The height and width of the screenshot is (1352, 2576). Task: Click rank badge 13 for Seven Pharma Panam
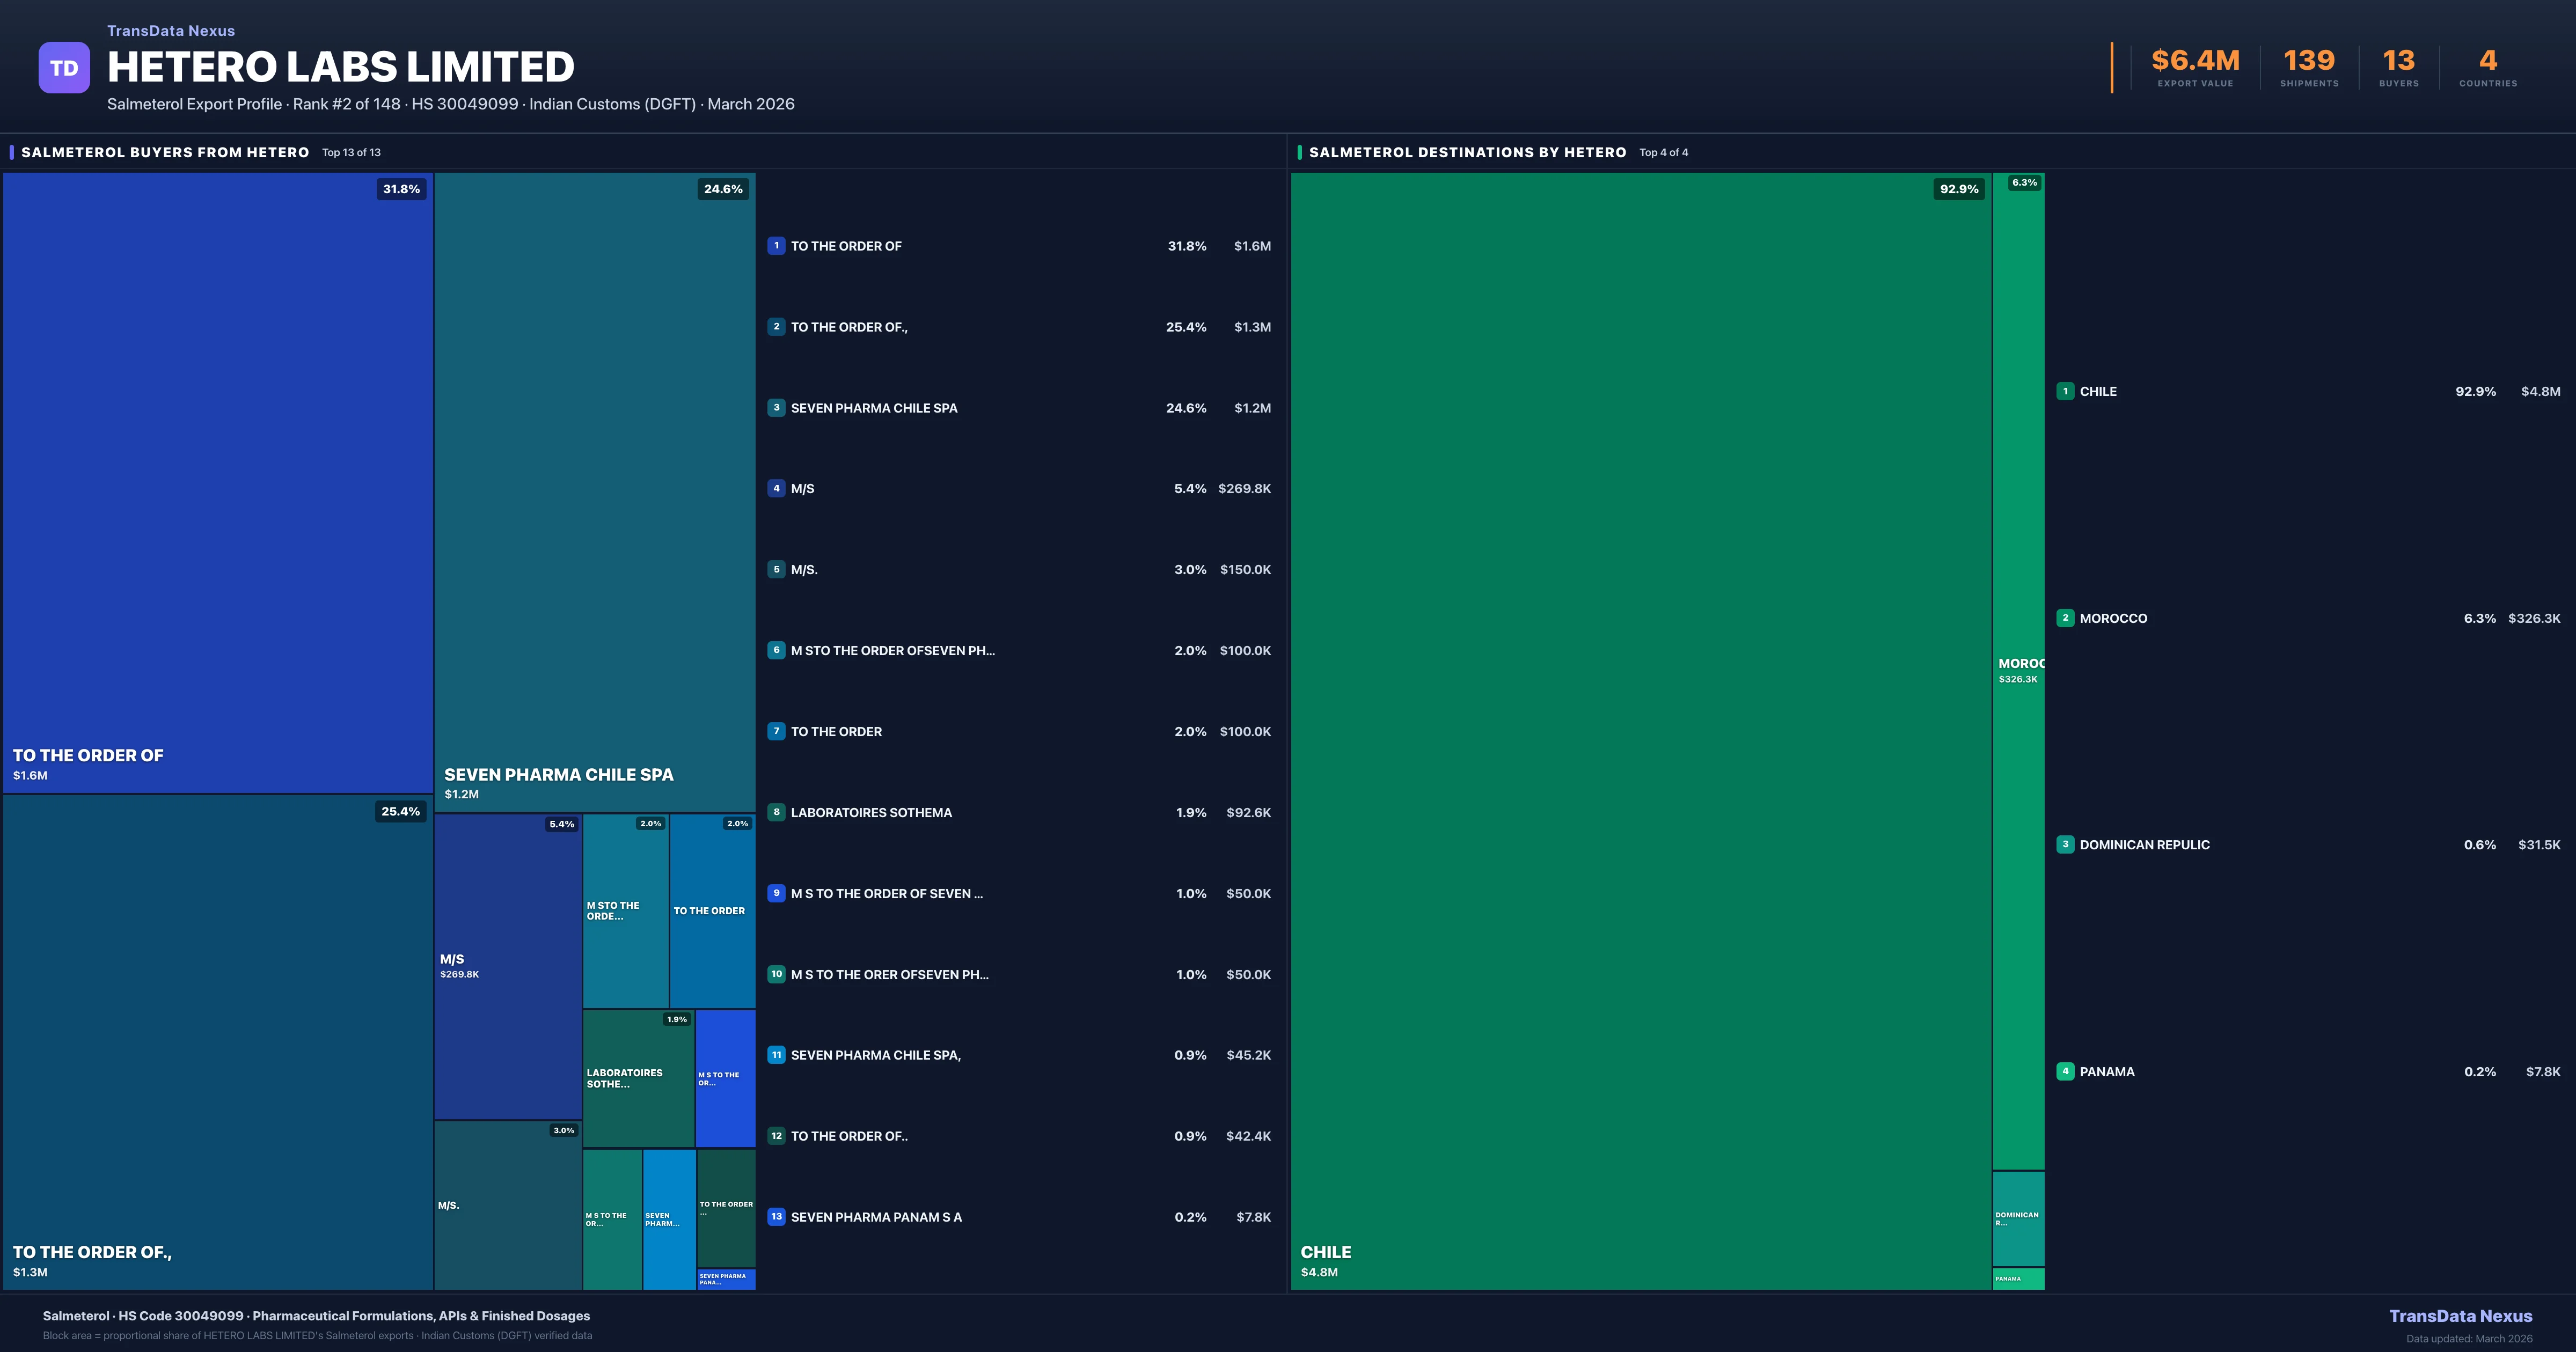(x=776, y=1217)
